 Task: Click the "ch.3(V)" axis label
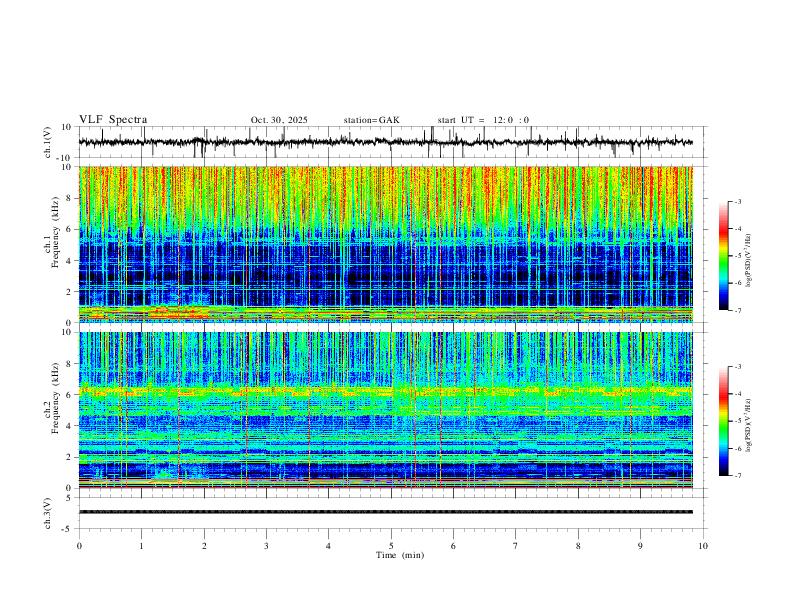(x=48, y=513)
